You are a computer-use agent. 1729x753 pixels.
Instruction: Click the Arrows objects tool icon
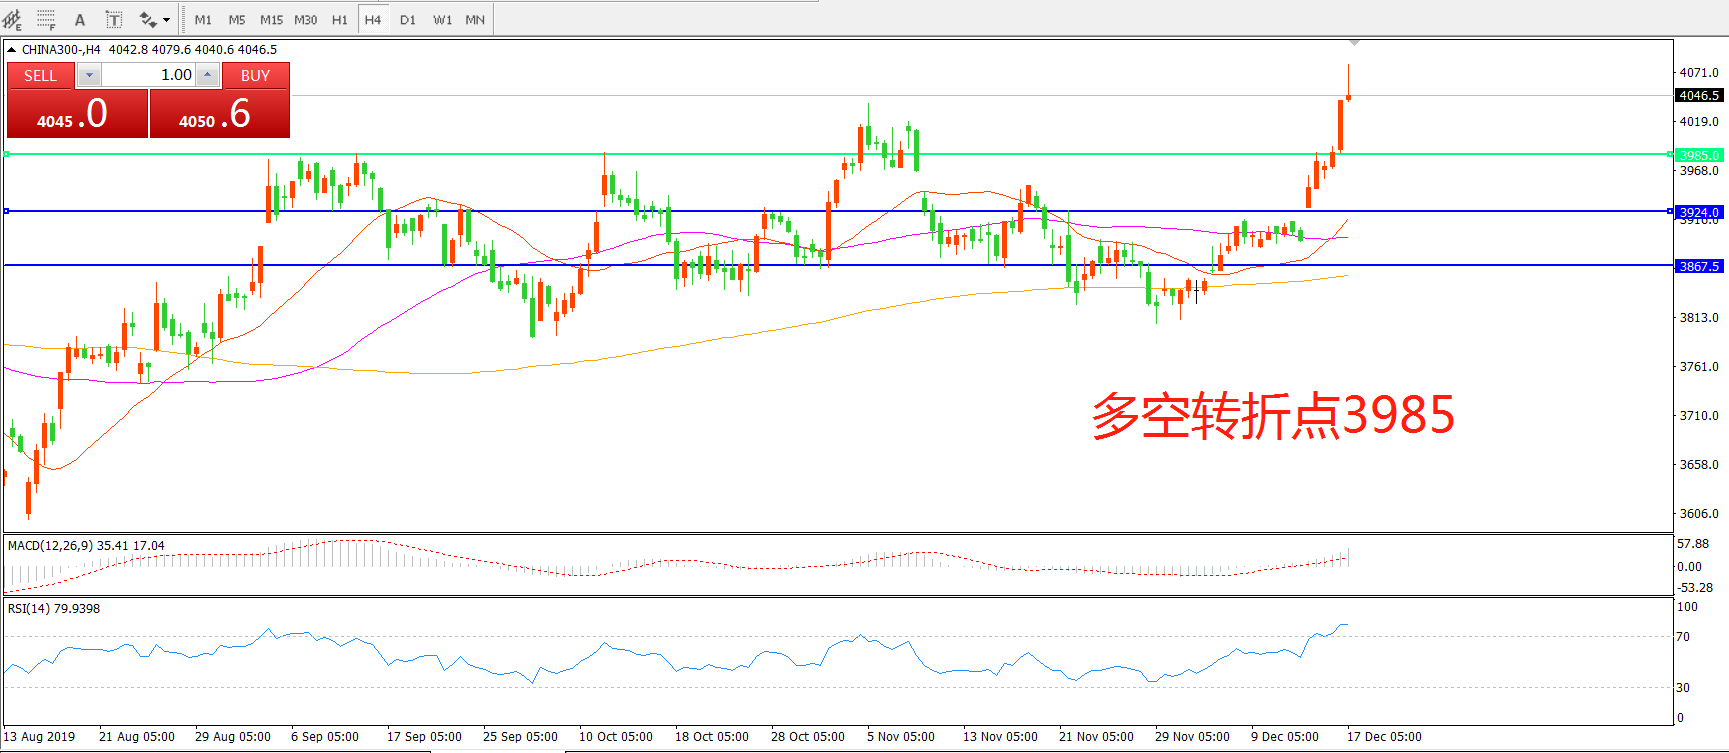[148, 19]
